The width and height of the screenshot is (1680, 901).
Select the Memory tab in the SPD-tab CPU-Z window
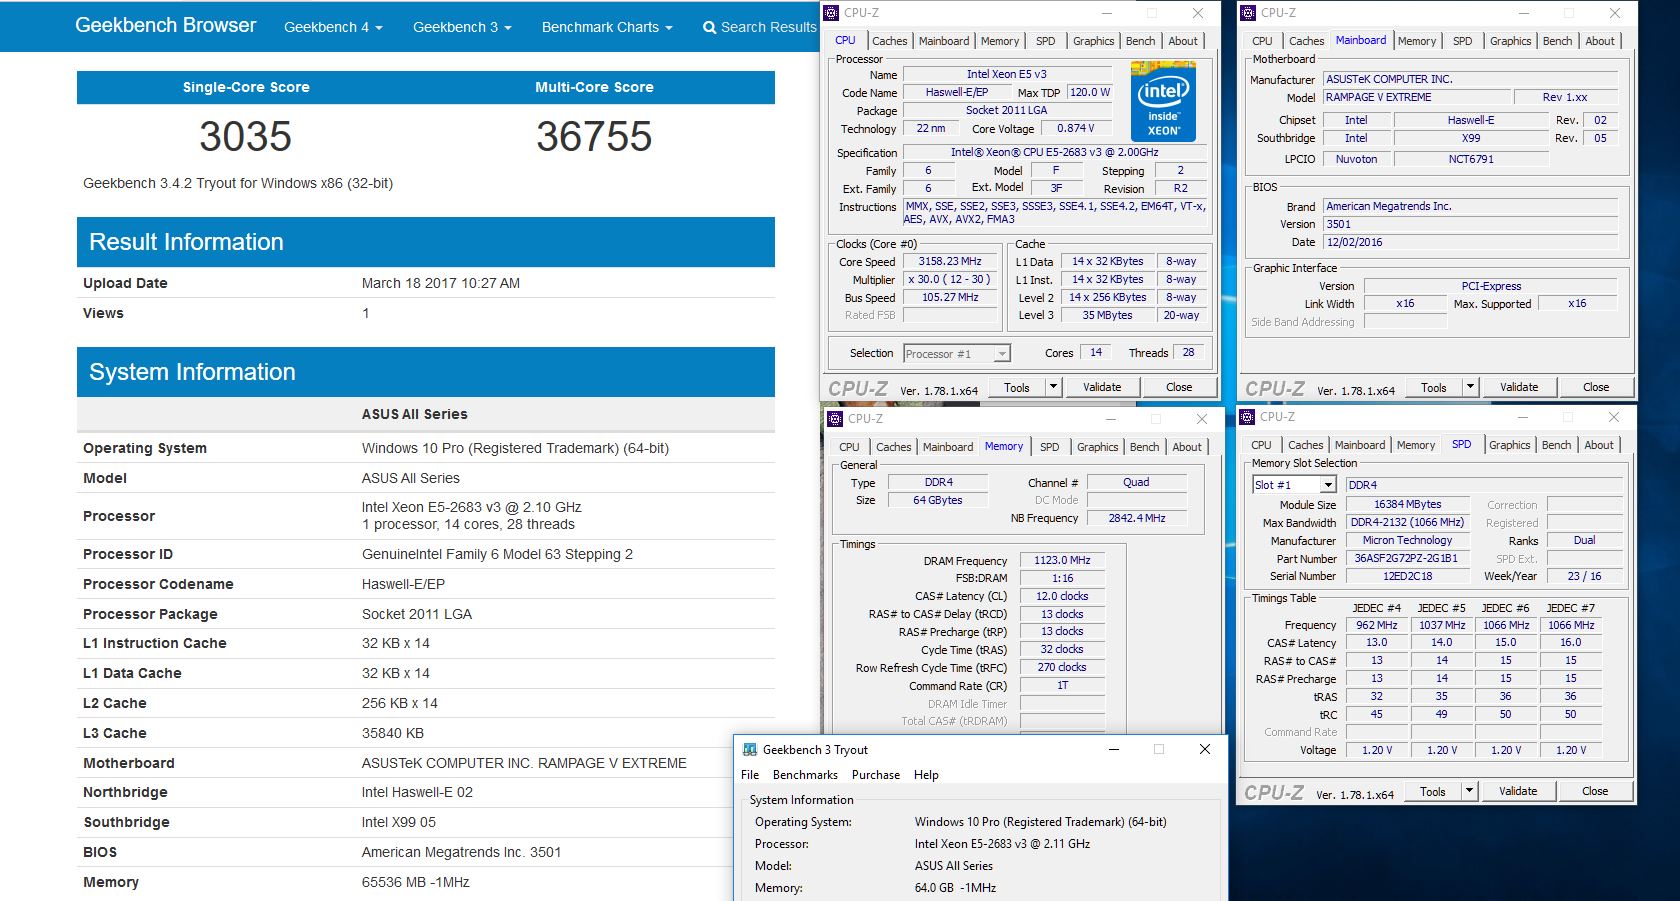click(1415, 445)
